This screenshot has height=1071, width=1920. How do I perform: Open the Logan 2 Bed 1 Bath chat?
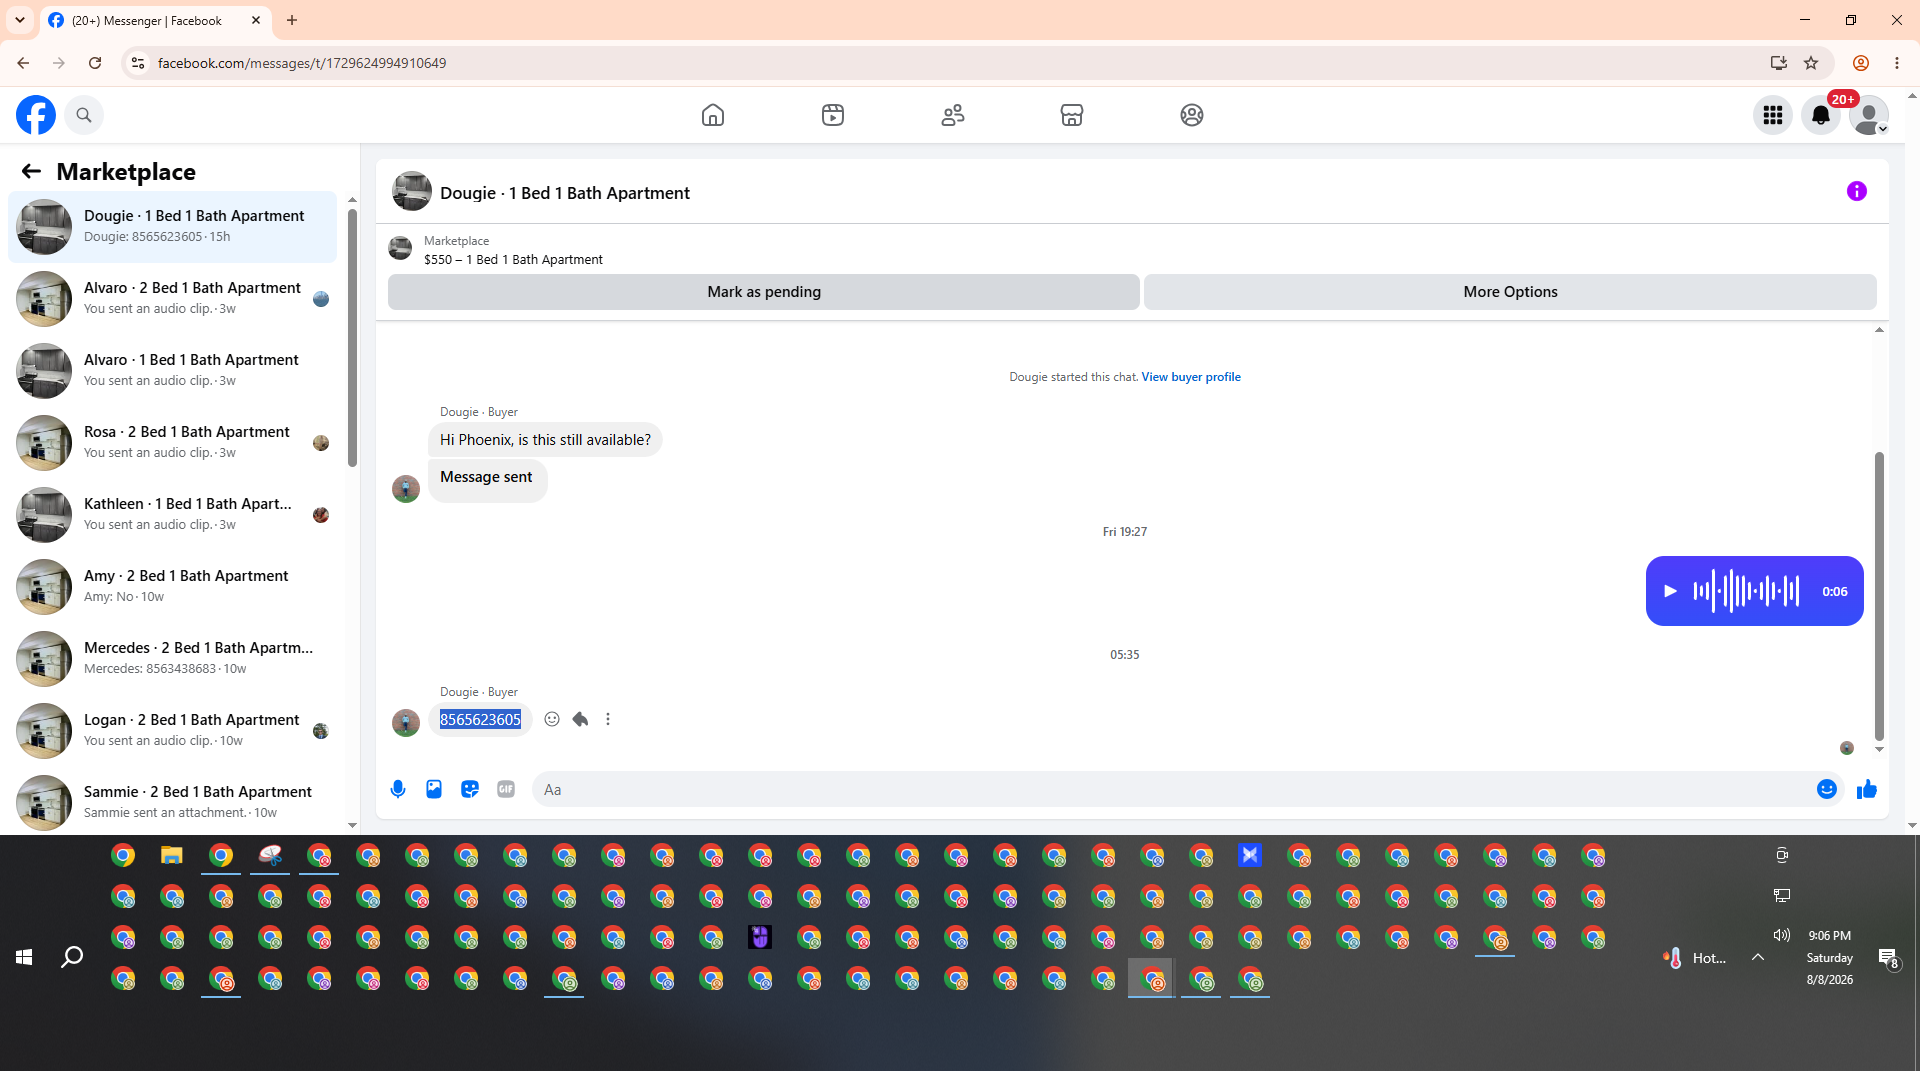(x=172, y=731)
